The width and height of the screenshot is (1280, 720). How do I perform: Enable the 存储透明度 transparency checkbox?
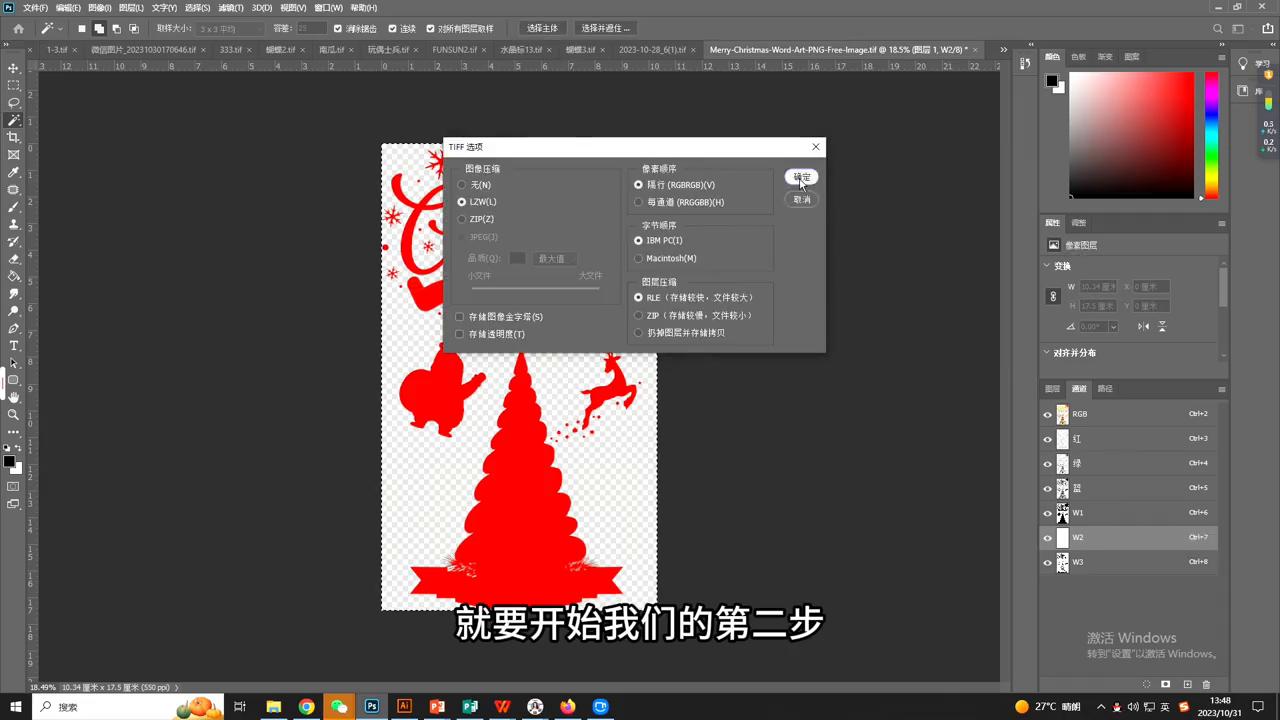[x=460, y=334]
